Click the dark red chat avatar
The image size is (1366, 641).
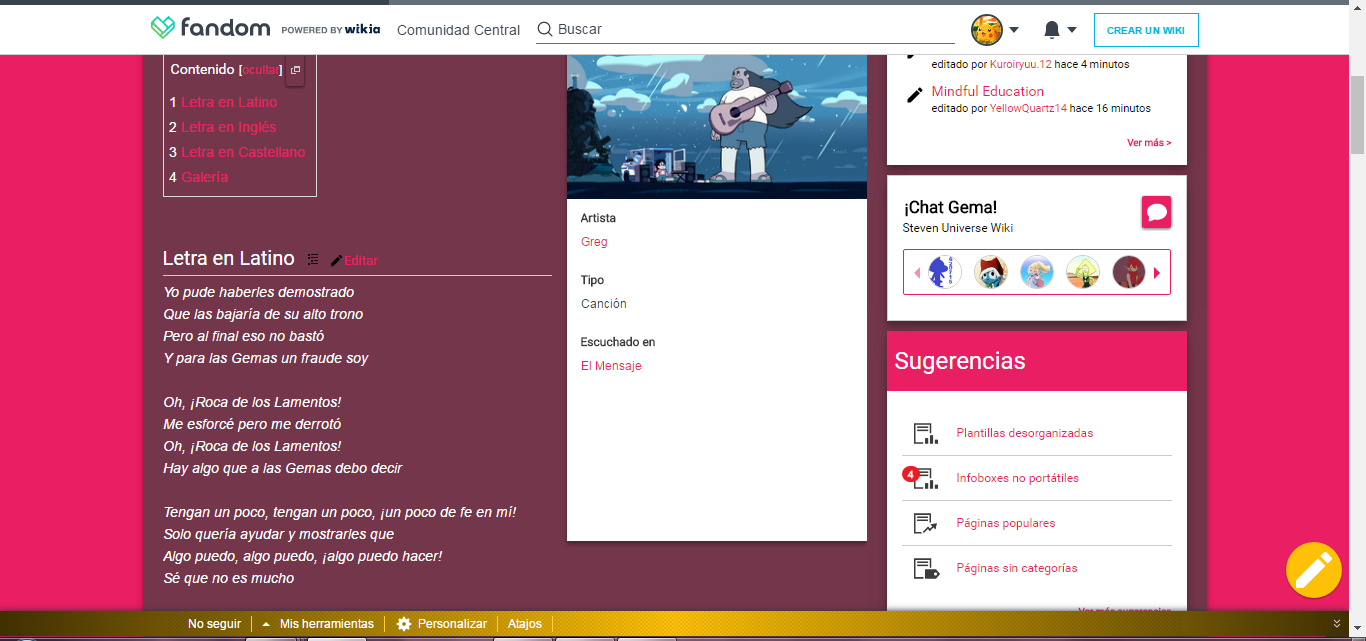1129,272
